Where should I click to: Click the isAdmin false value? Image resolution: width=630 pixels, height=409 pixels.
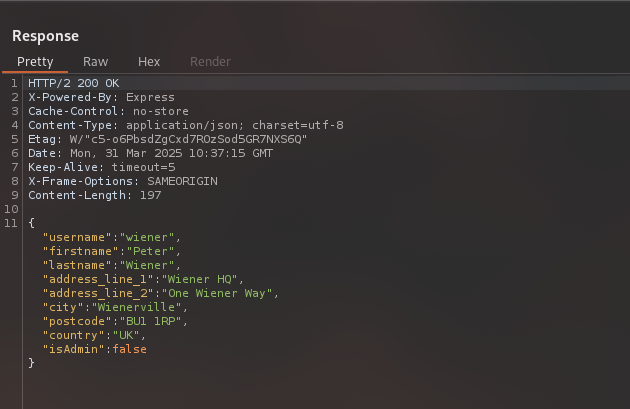point(130,349)
